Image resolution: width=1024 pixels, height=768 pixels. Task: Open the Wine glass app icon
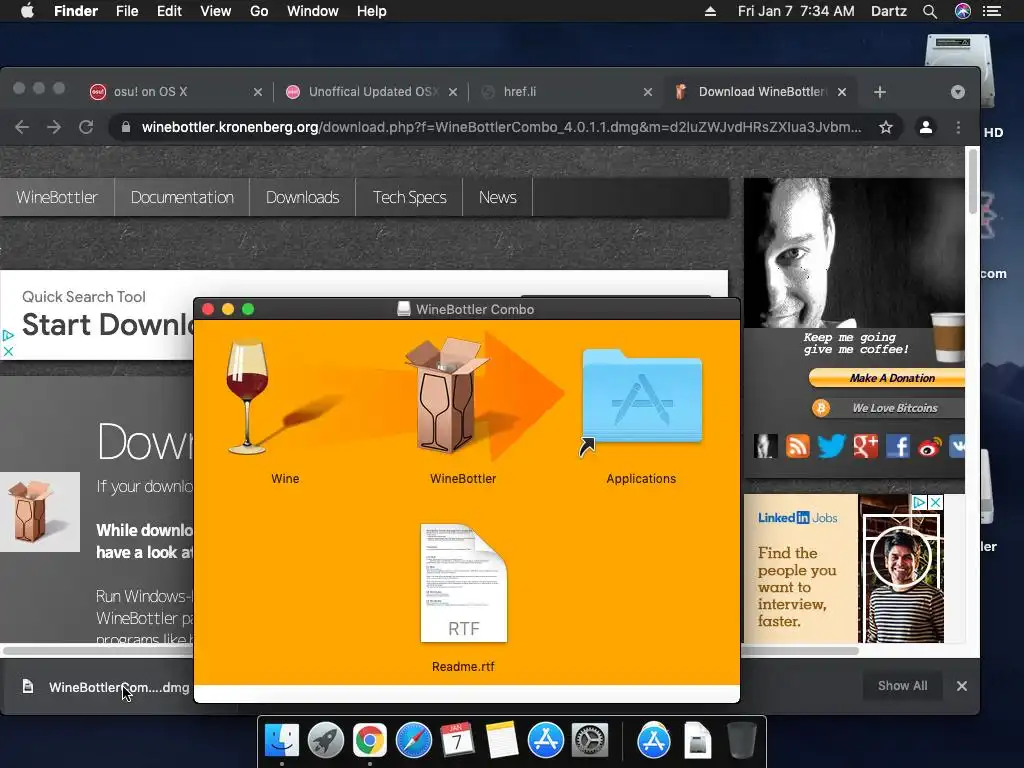(x=248, y=397)
